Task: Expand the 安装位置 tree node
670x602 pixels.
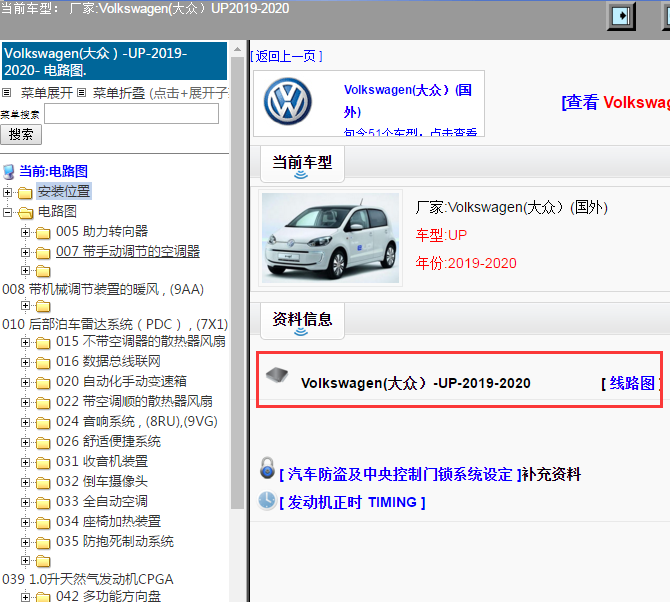Action: click(x=7, y=192)
